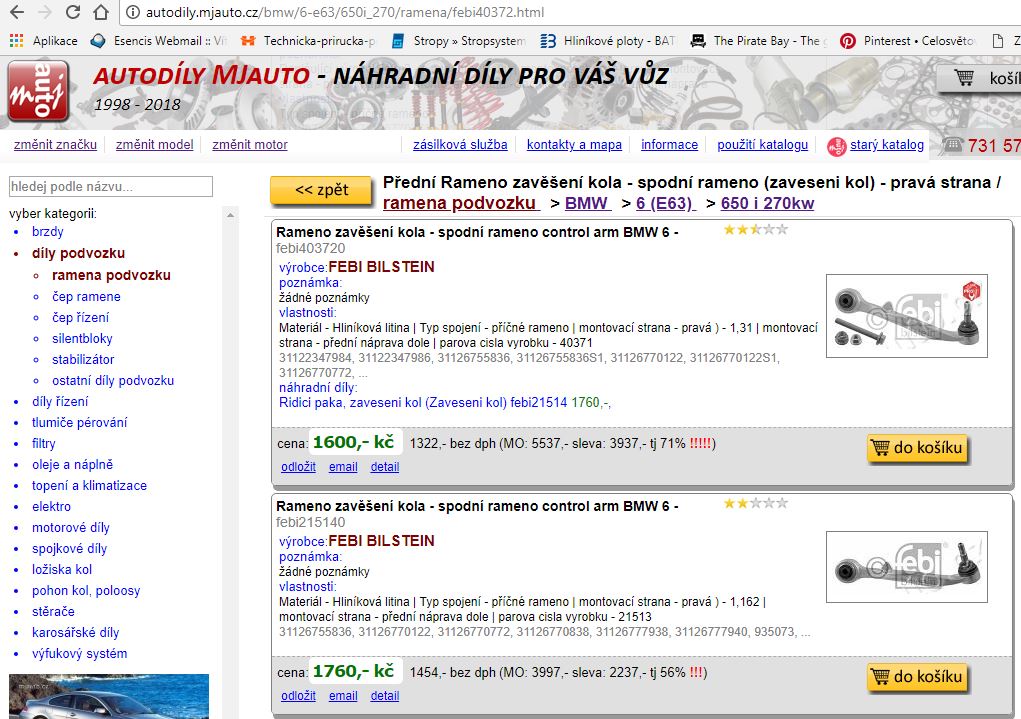Image resolution: width=1021 pixels, height=719 pixels.
Task: Click the MJauto logo in the header
Action: tap(38, 91)
